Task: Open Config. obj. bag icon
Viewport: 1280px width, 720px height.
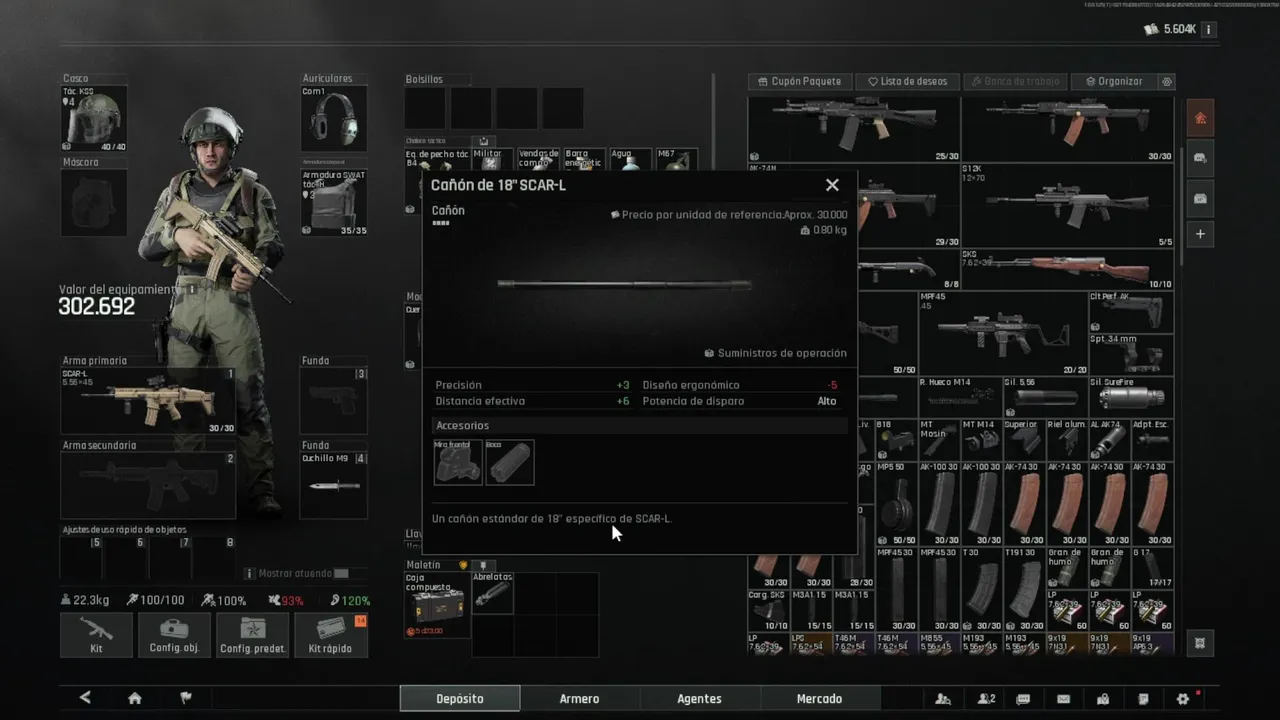Action: 174,635
